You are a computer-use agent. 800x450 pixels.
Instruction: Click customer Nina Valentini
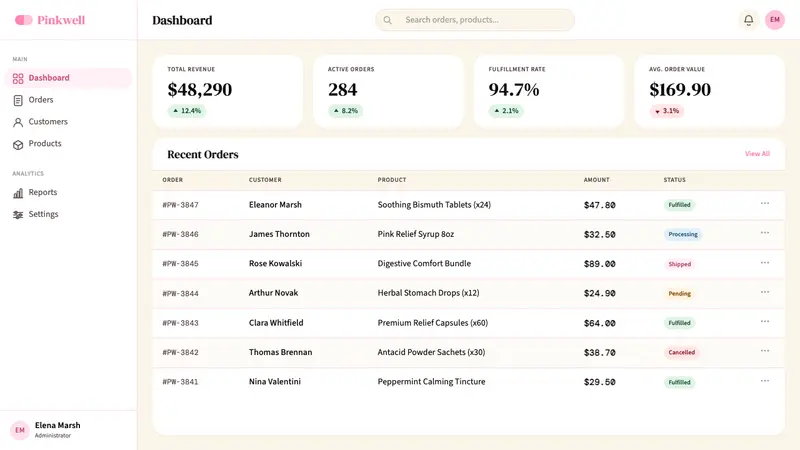274,382
